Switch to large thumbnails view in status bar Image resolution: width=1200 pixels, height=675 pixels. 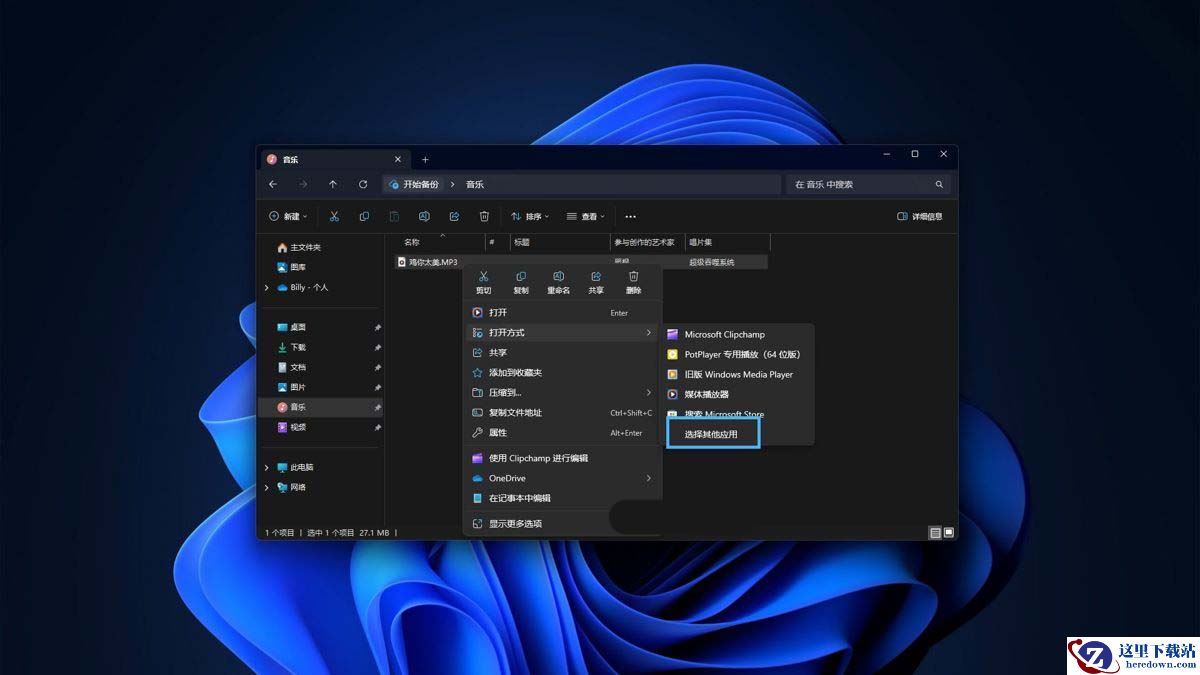(x=949, y=533)
